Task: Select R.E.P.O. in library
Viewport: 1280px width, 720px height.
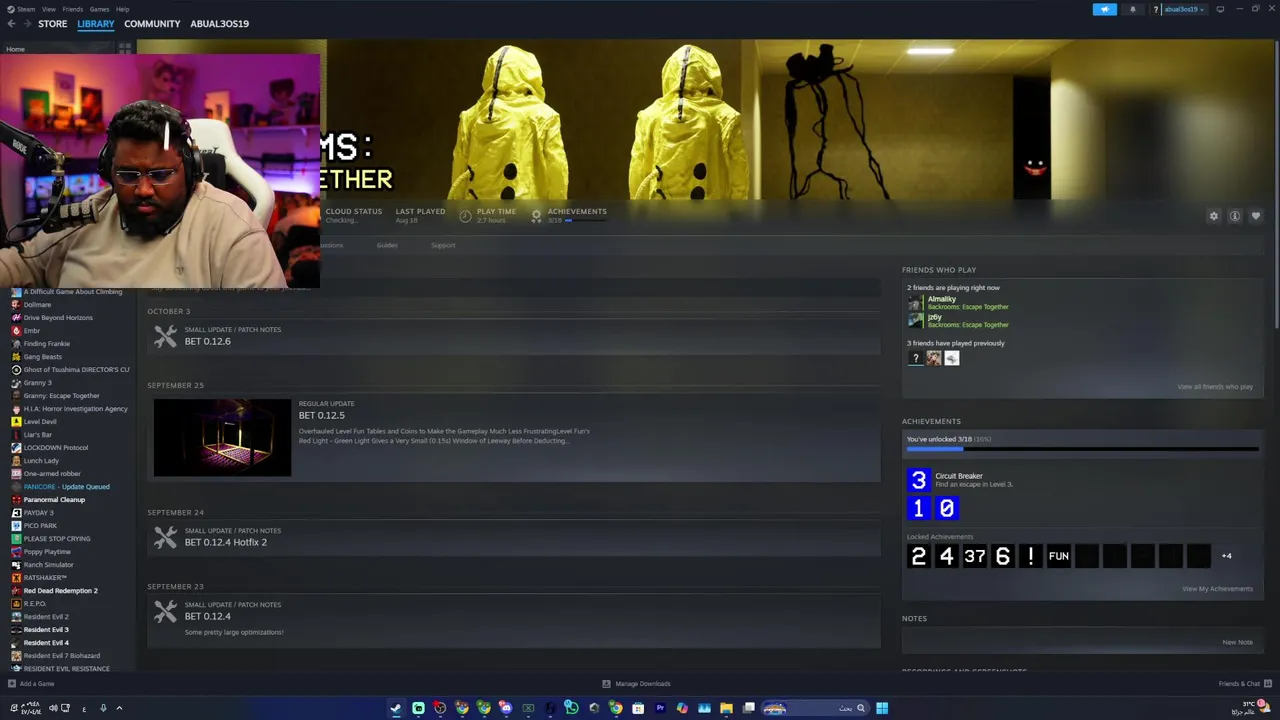Action: (x=35, y=604)
